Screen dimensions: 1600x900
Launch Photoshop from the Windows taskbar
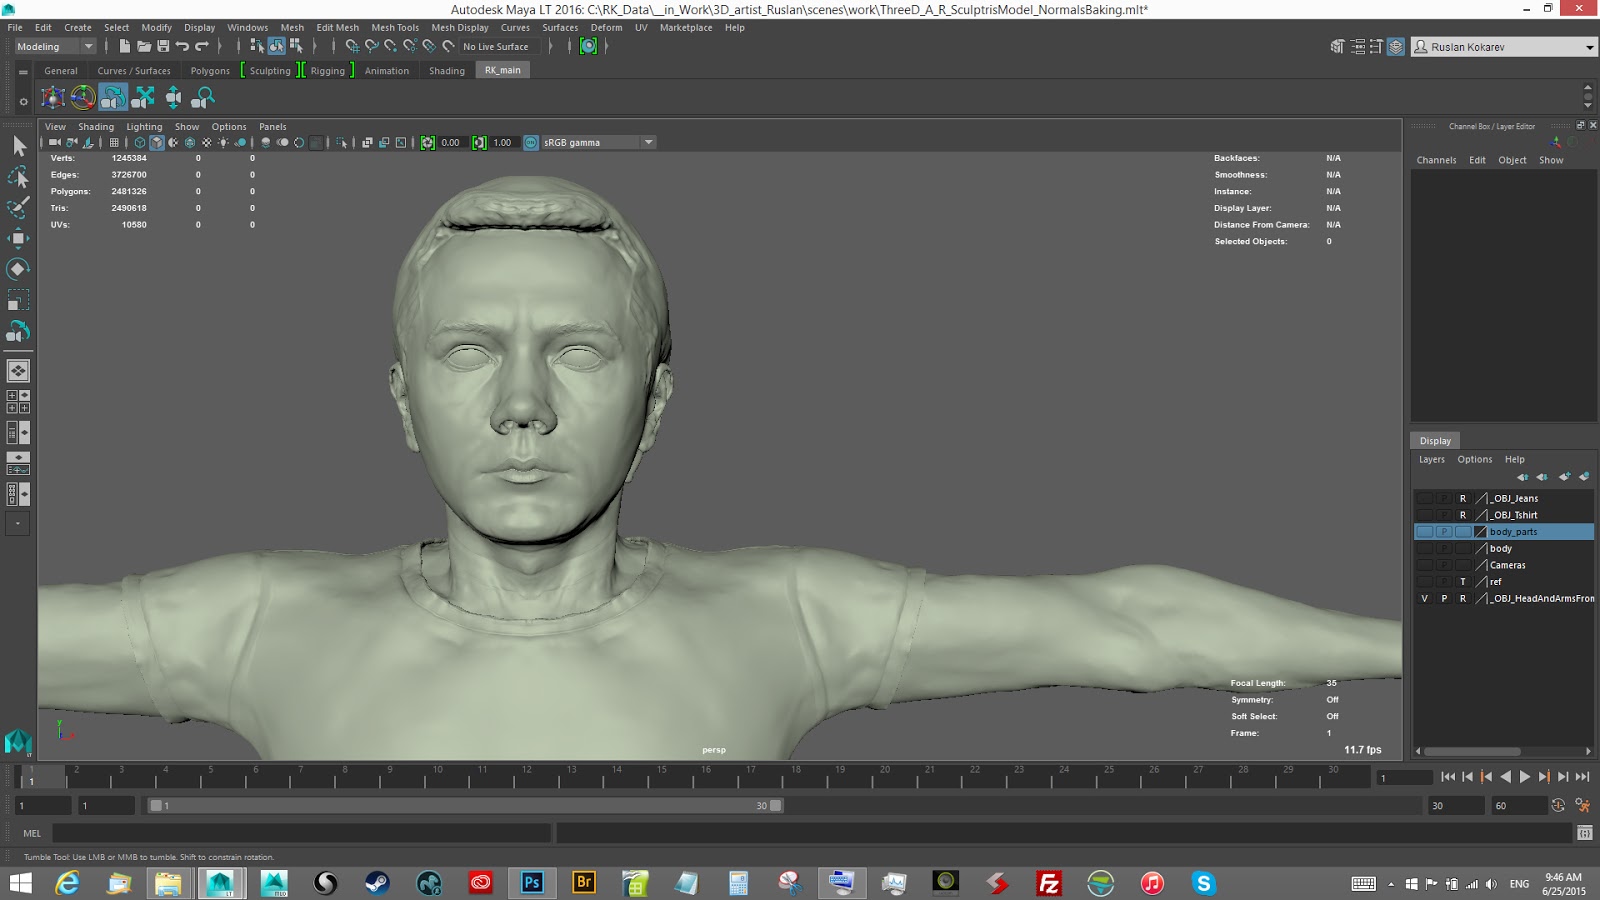[x=532, y=882]
